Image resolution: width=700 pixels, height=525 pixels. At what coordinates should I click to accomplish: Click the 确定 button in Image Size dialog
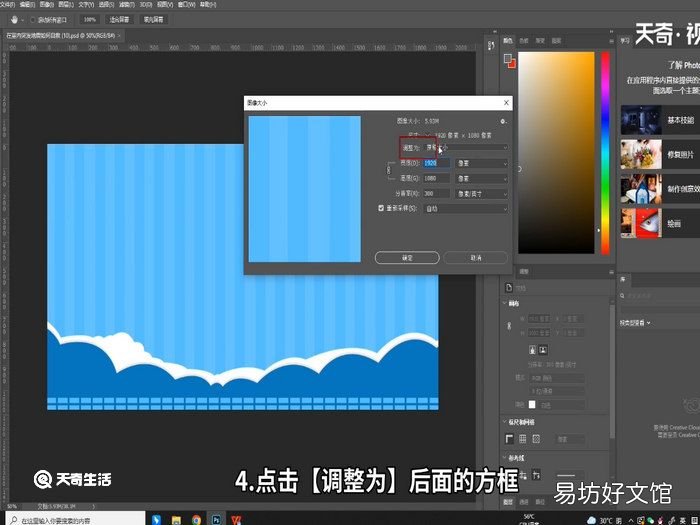407,258
